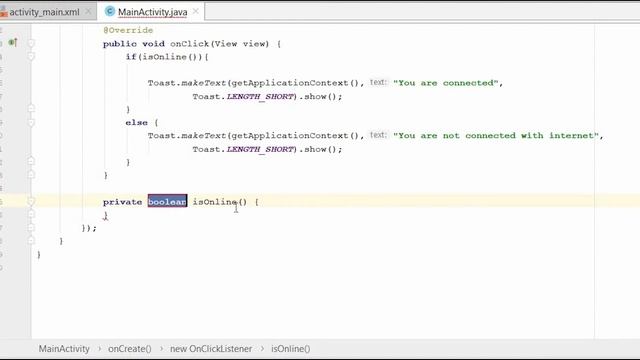Collapse the else block fold marker
The width and height of the screenshot is (640, 360).
coord(31,122)
